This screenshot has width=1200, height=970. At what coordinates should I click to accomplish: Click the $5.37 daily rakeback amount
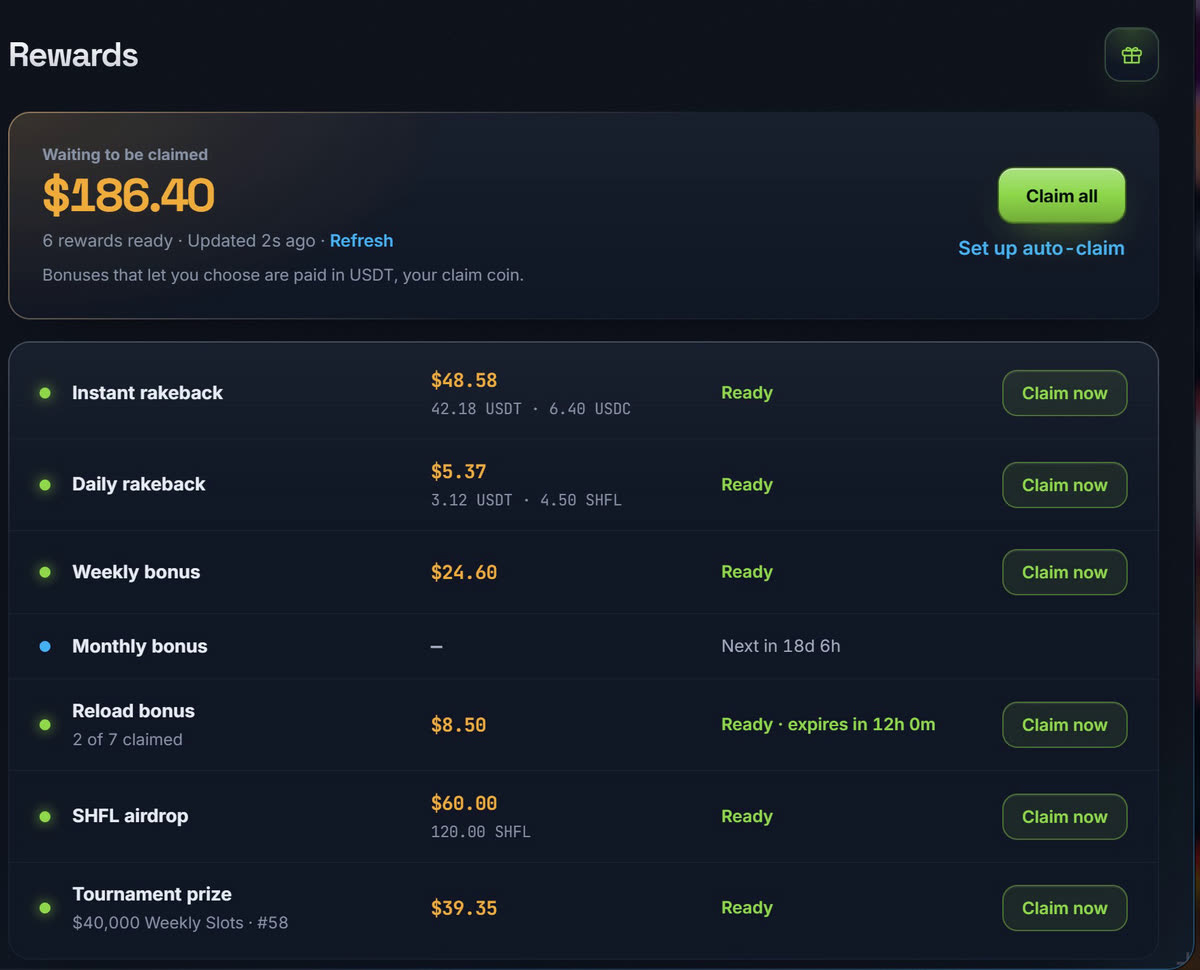tap(458, 471)
